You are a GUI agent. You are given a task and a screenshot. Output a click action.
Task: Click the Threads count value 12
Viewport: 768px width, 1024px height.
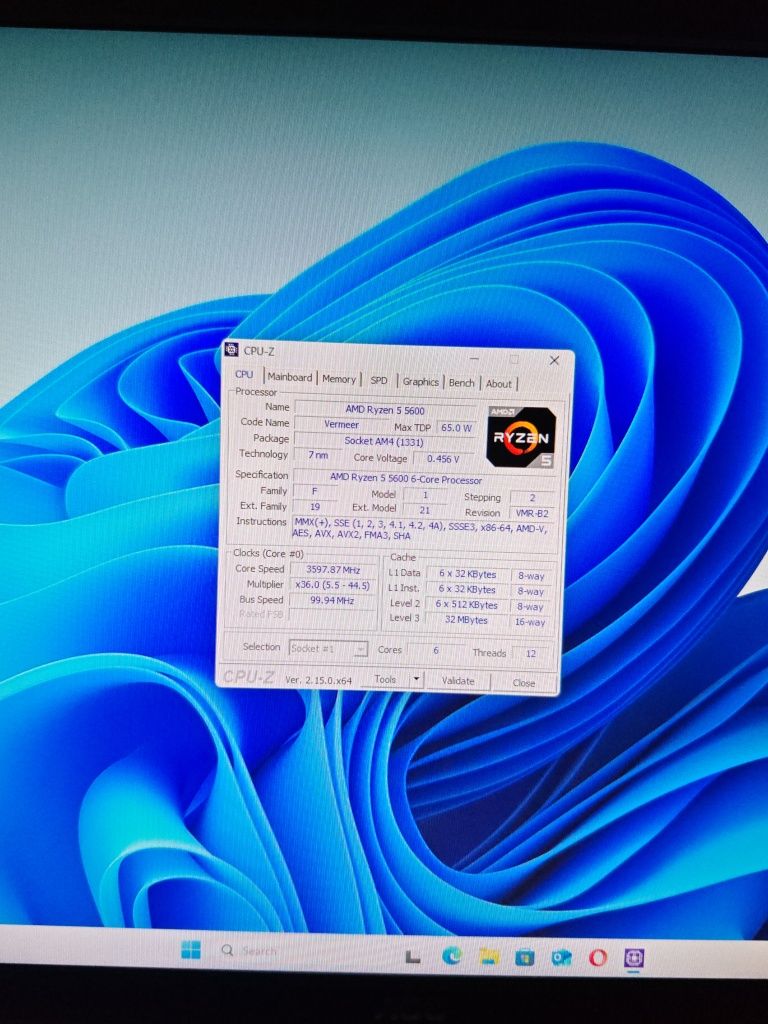coord(530,653)
